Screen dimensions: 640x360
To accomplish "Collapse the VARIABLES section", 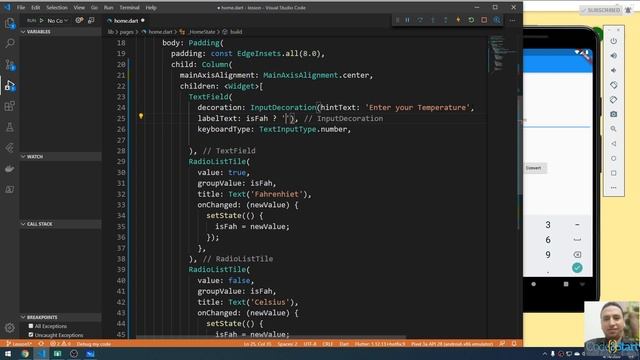I will click(x=60, y=31).
